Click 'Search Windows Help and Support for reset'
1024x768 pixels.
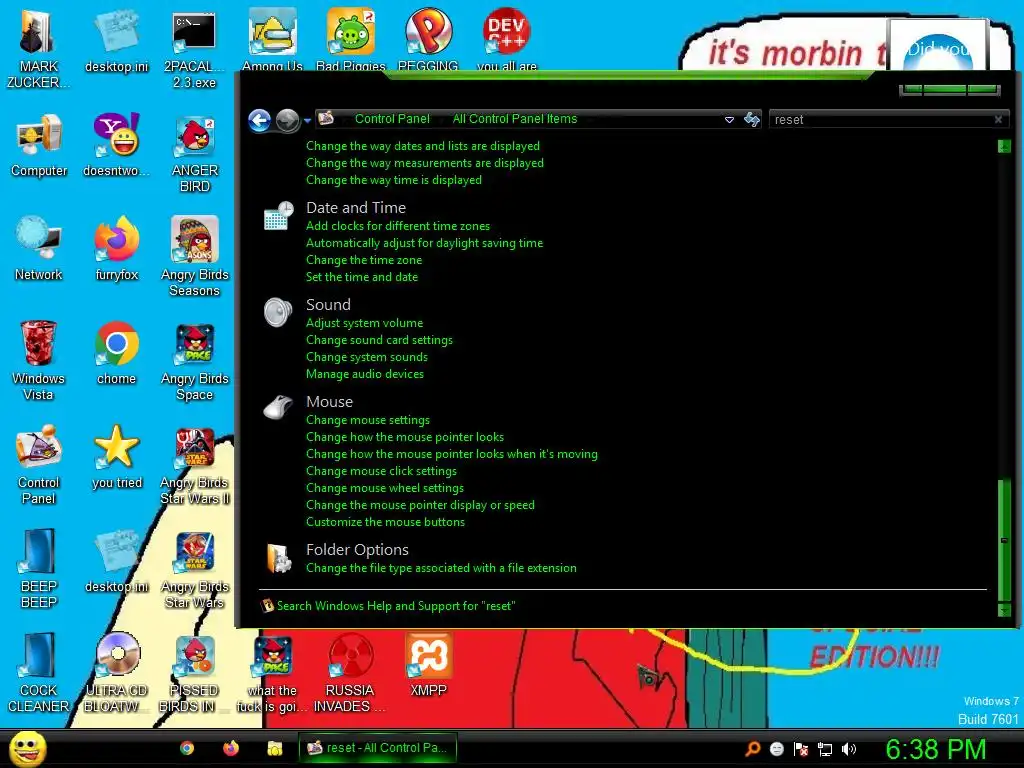click(396, 606)
